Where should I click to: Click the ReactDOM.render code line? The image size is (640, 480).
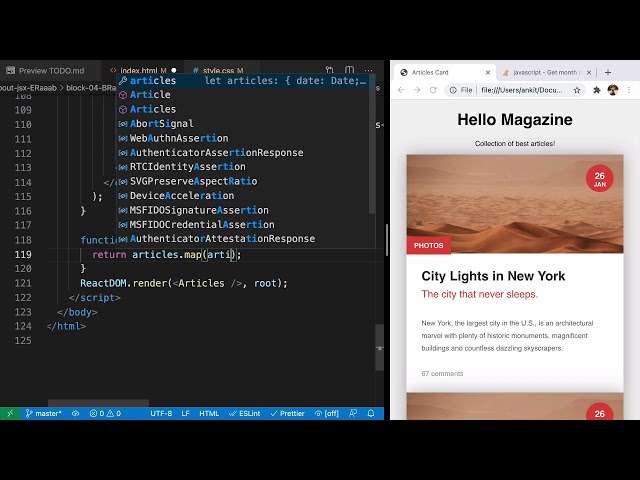(x=184, y=283)
